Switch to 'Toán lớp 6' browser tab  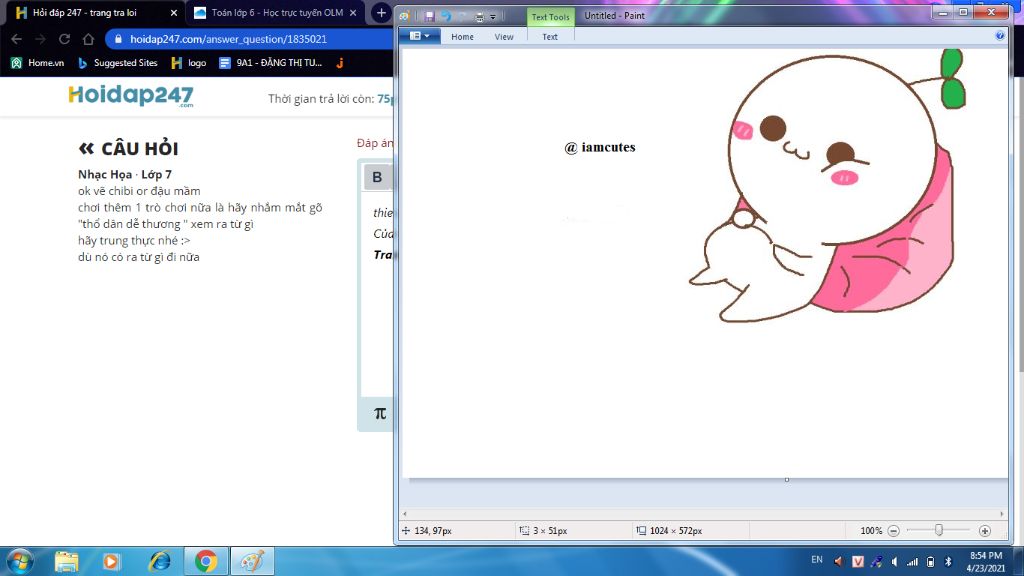(276, 13)
